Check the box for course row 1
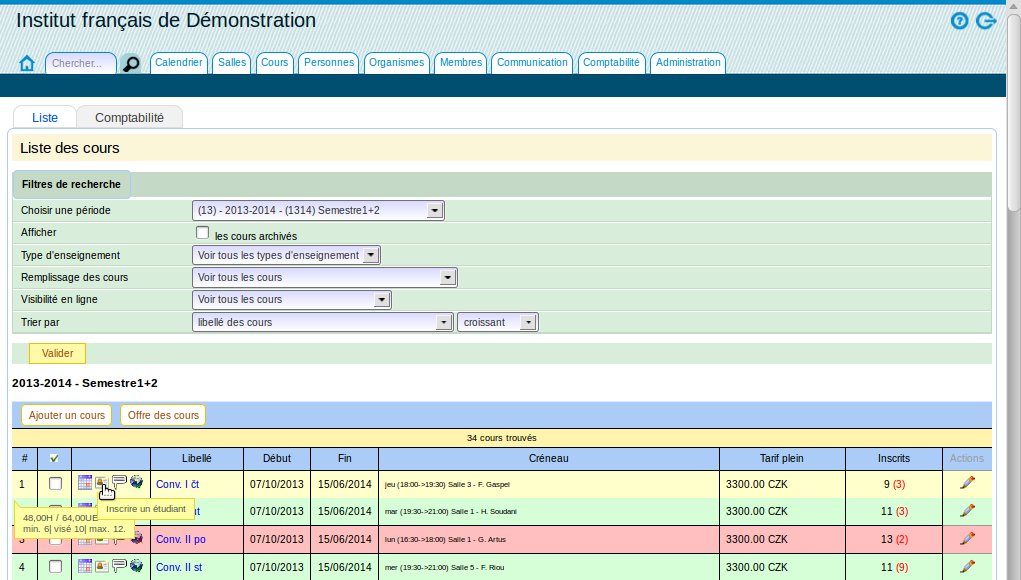Image resolution: width=1021 pixels, height=580 pixels. point(55,484)
